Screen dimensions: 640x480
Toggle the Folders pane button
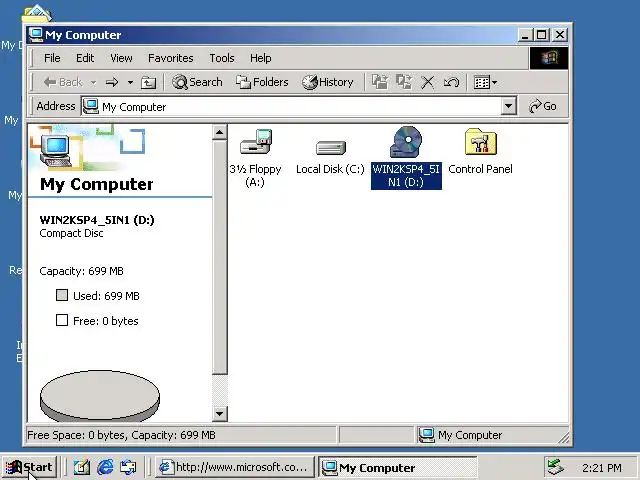pyautogui.click(x=262, y=82)
